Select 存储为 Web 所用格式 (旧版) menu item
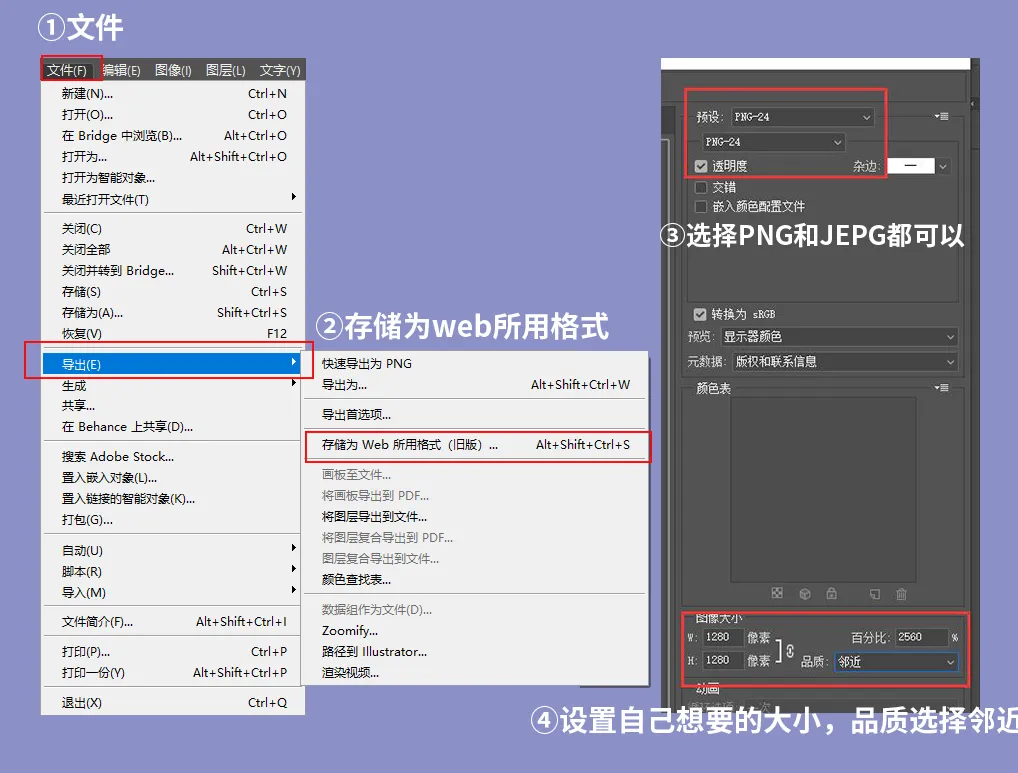The image size is (1018, 773). [x=409, y=445]
